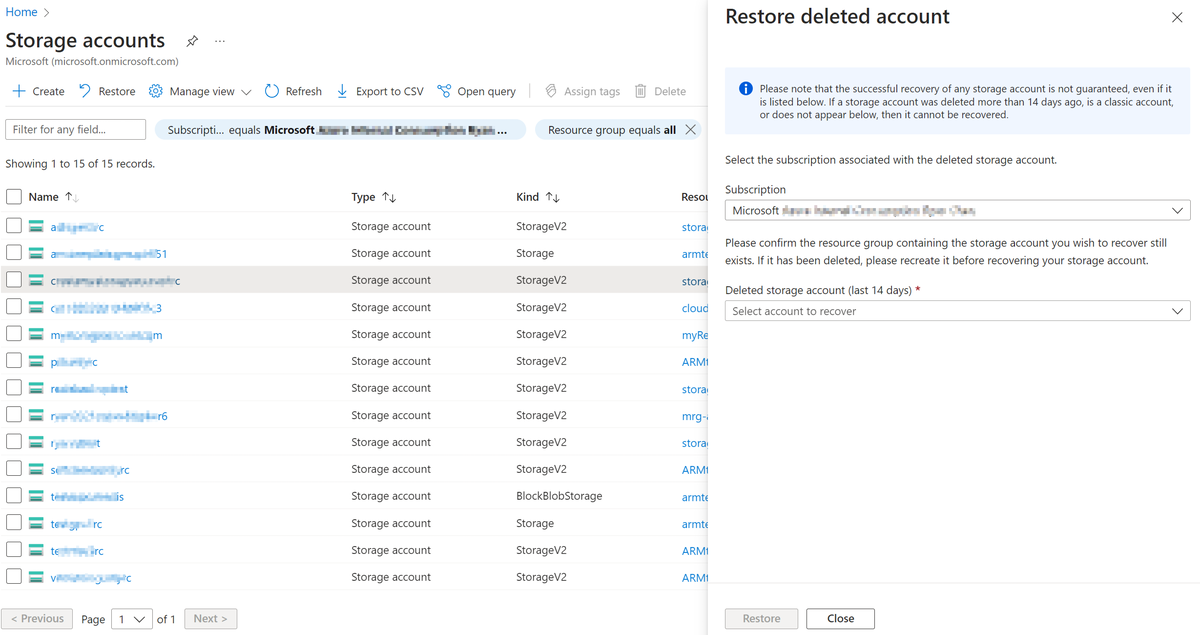Click Export to CSV download icon

coord(342,91)
